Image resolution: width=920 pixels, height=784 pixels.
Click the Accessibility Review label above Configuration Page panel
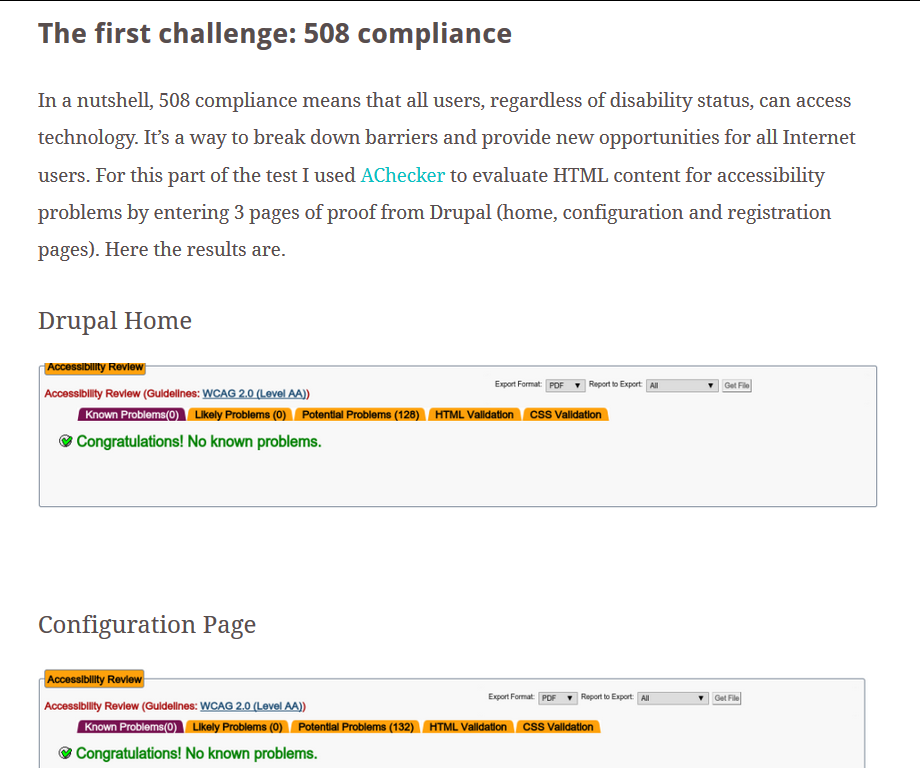[x=94, y=680]
